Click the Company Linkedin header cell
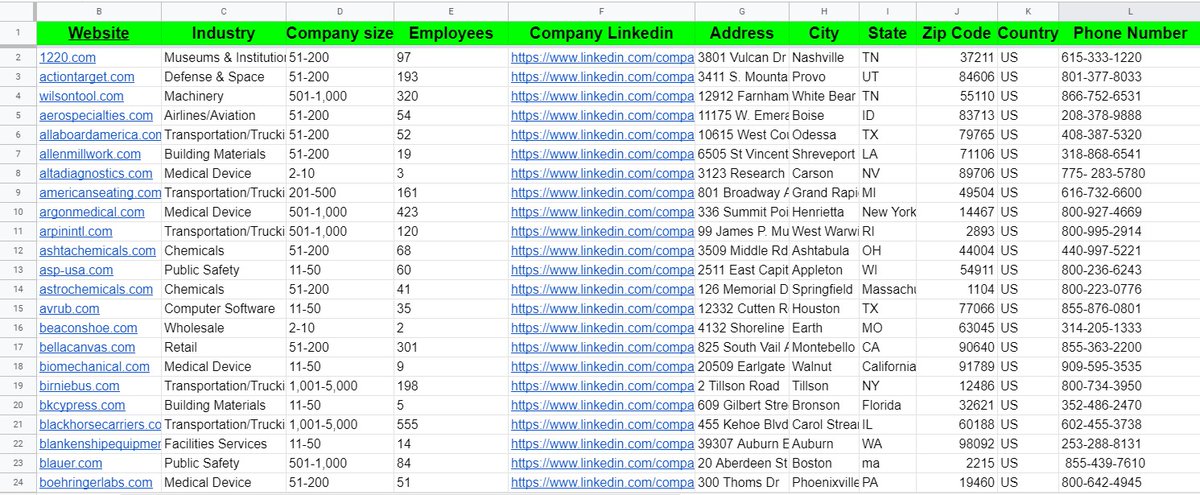The height and width of the screenshot is (495, 1200). tap(601, 33)
